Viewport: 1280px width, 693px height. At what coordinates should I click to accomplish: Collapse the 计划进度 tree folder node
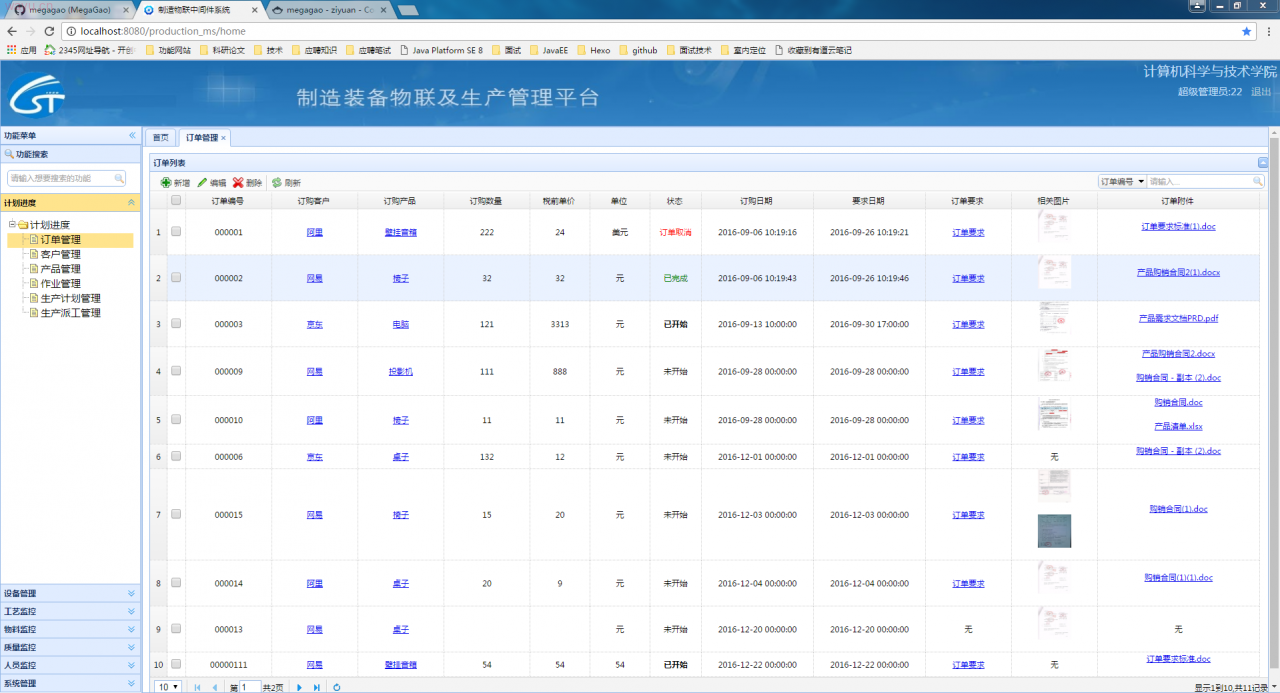coord(12,225)
